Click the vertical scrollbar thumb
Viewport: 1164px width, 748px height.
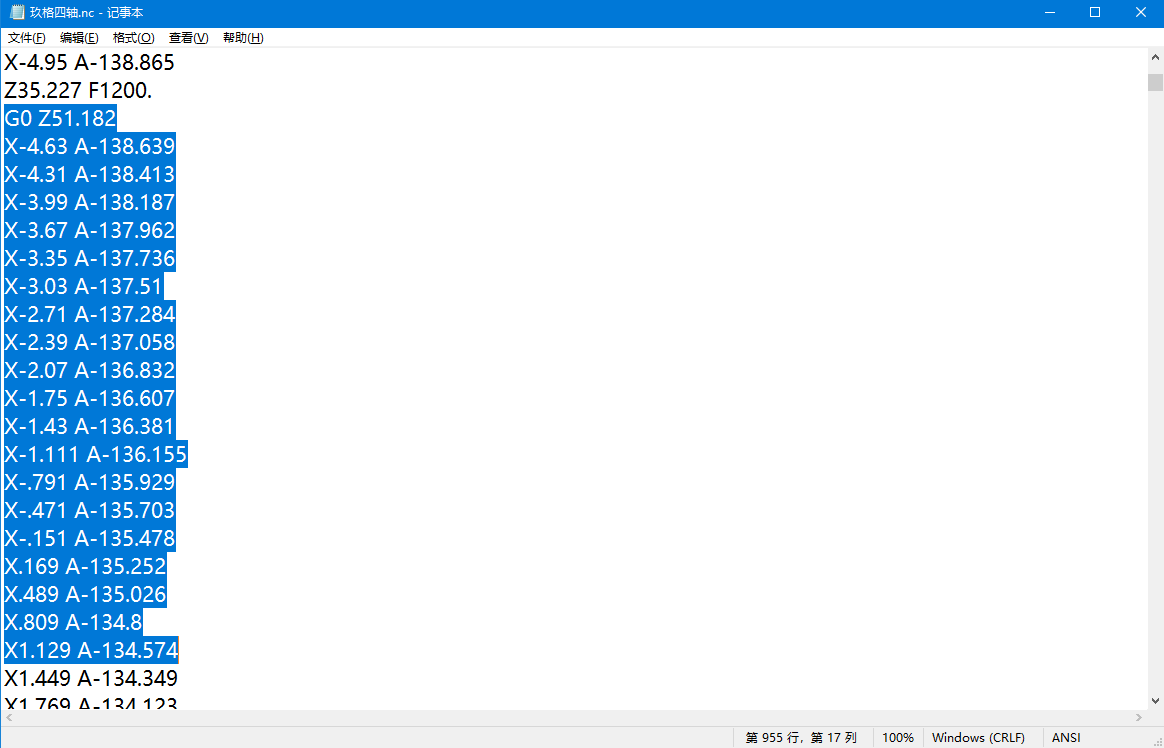(x=1156, y=82)
